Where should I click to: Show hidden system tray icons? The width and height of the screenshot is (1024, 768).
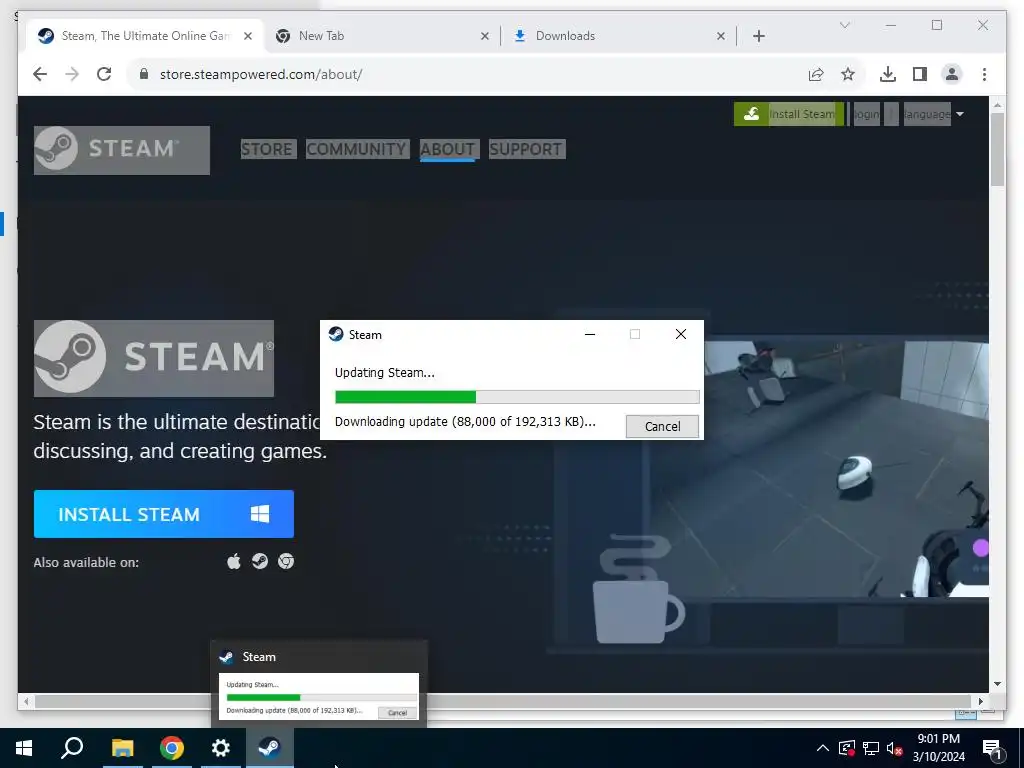tap(823, 748)
